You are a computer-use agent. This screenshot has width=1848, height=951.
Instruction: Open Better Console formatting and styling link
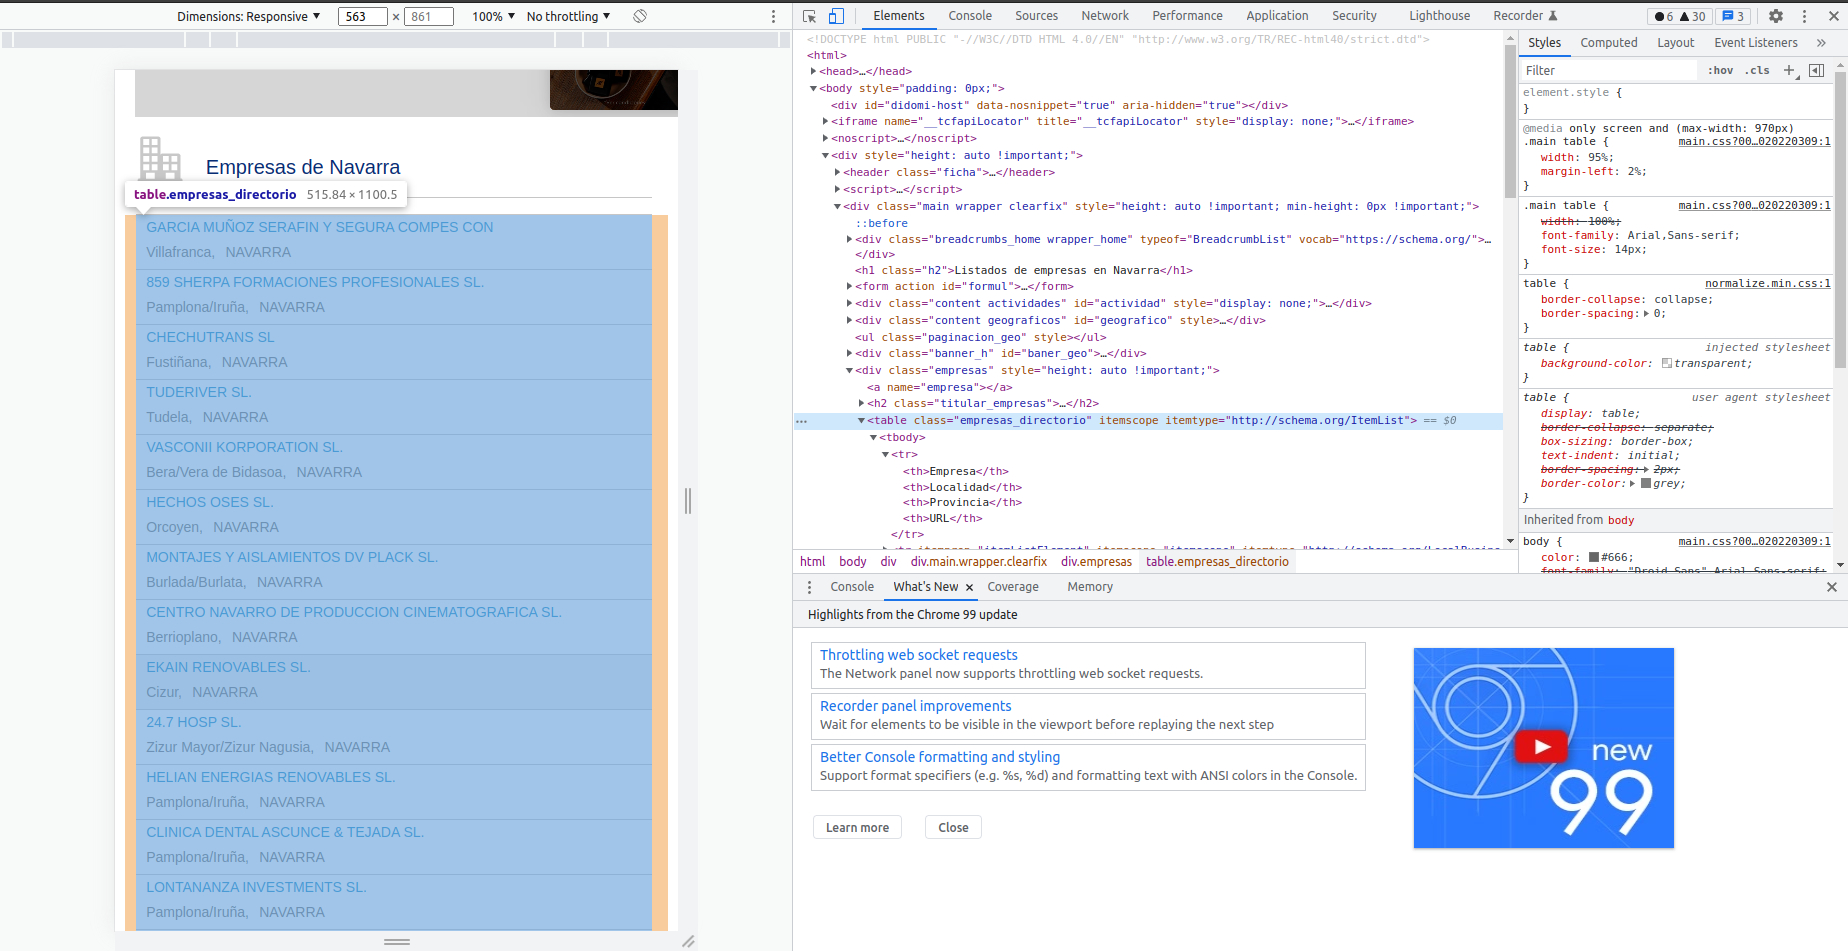(x=940, y=757)
